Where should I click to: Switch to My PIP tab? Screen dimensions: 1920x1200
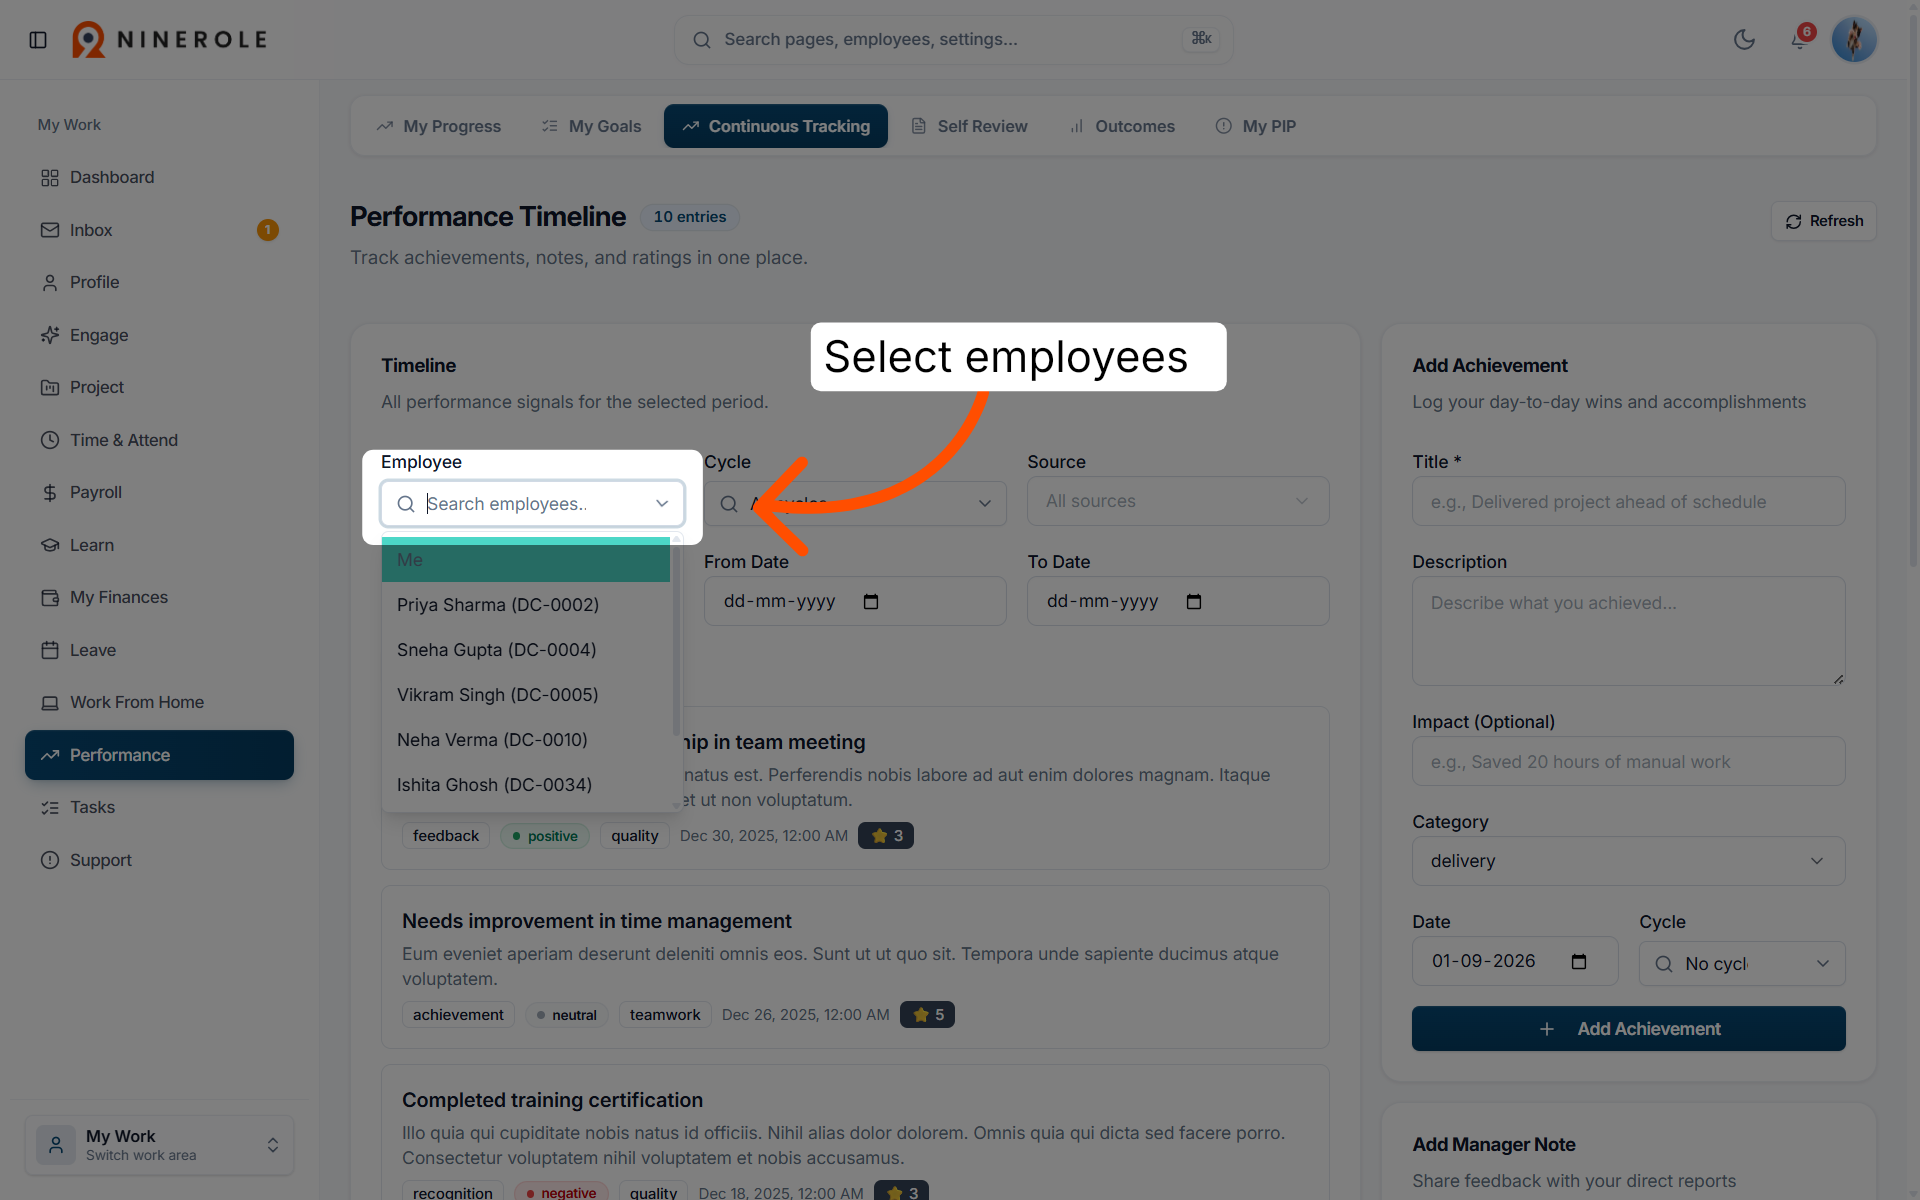(1256, 126)
